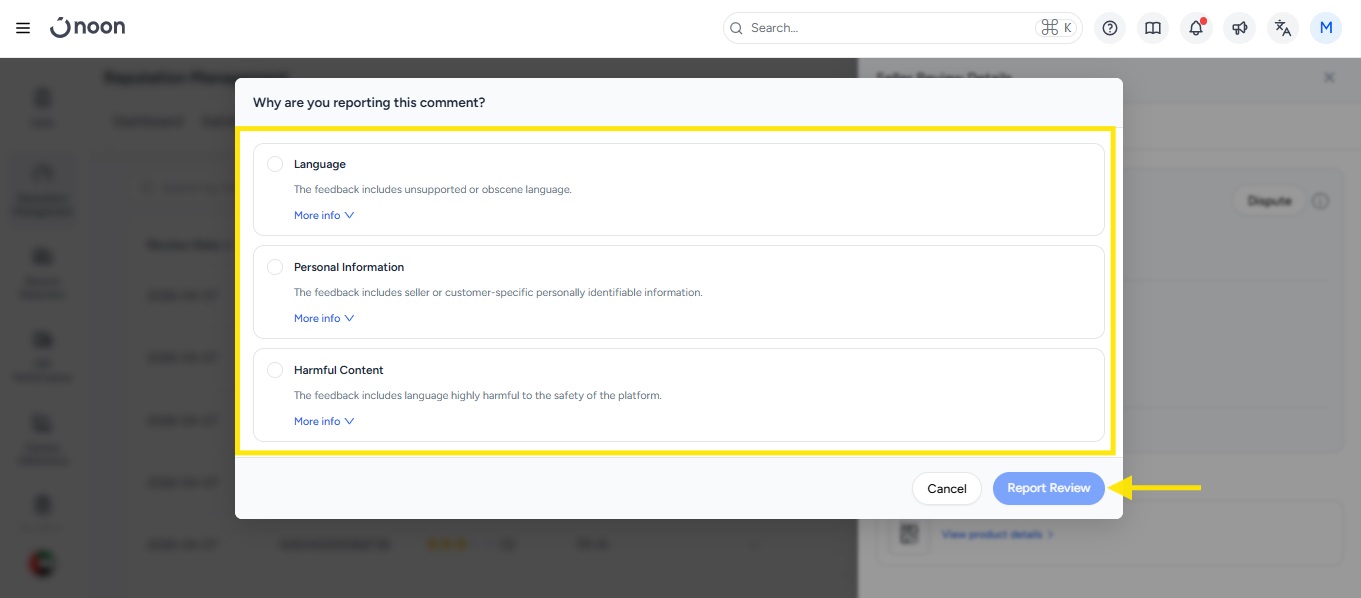Screen dimensions: 1361x598
Task: Click the noon logo
Action: coord(88,28)
